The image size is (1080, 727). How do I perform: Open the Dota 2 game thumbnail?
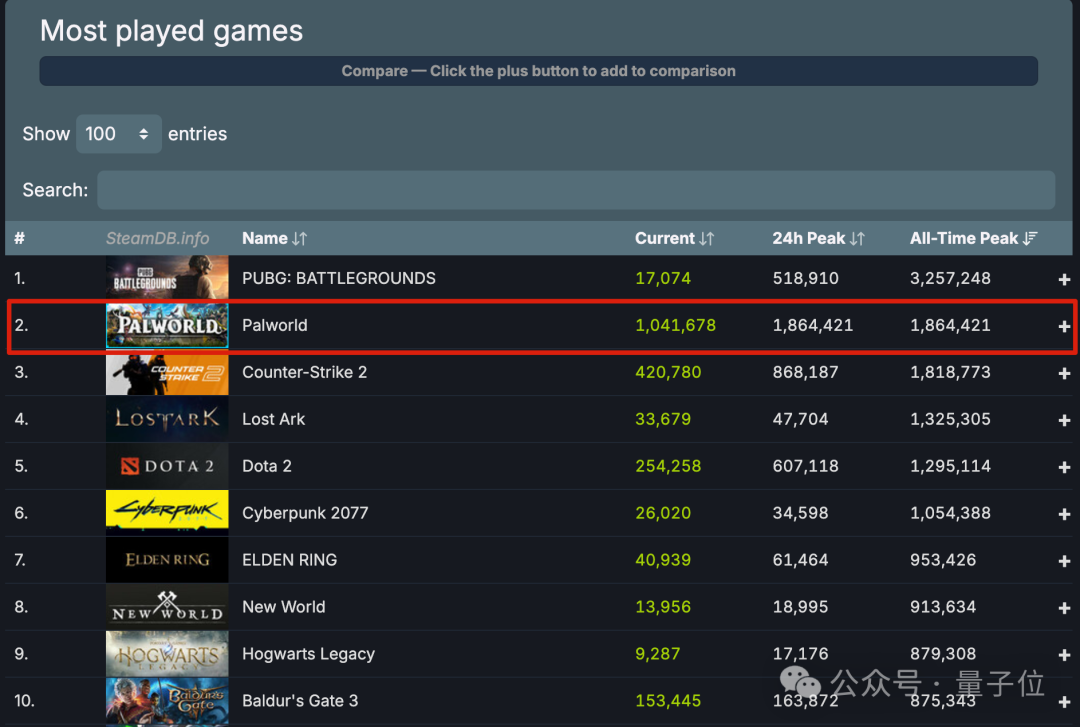point(167,466)
